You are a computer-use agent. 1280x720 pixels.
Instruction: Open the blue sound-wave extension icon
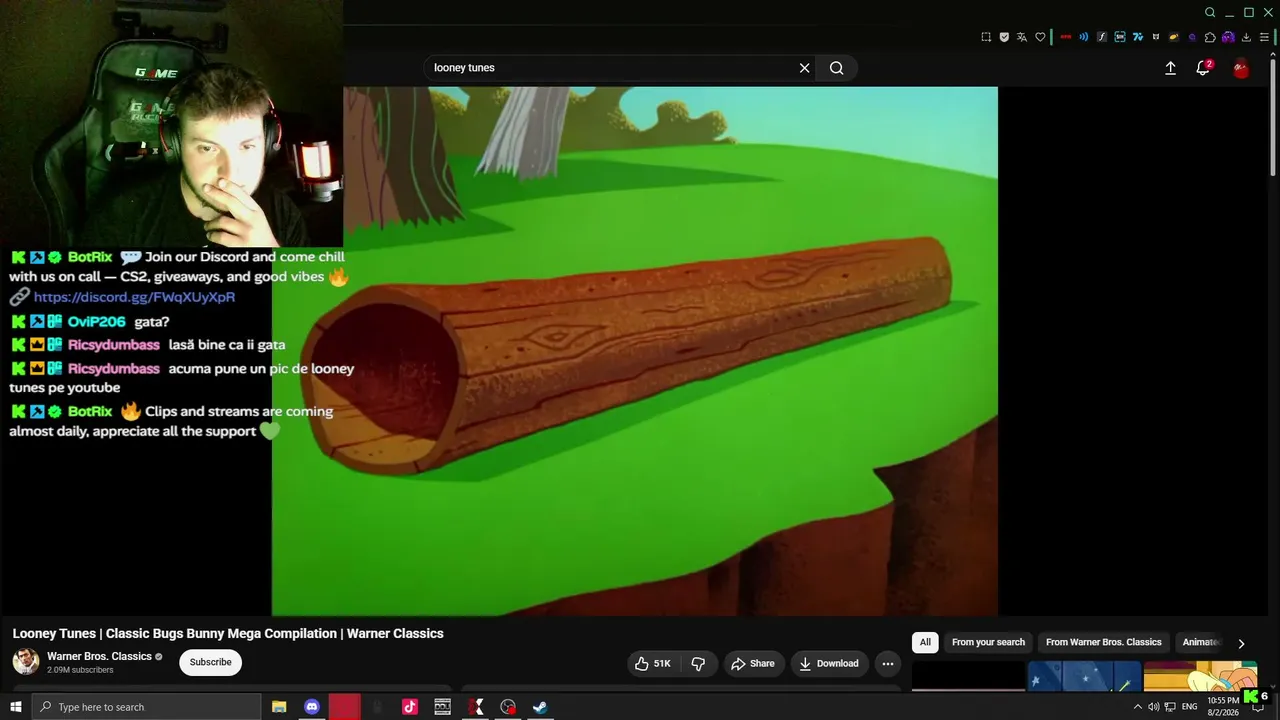click(1084, 37)
